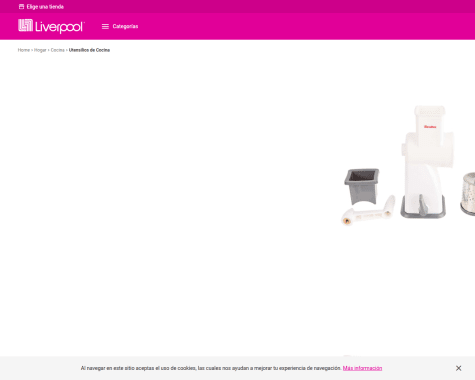Click the cookie notice text
Screen dimensions: 475x380
[211, 368]
